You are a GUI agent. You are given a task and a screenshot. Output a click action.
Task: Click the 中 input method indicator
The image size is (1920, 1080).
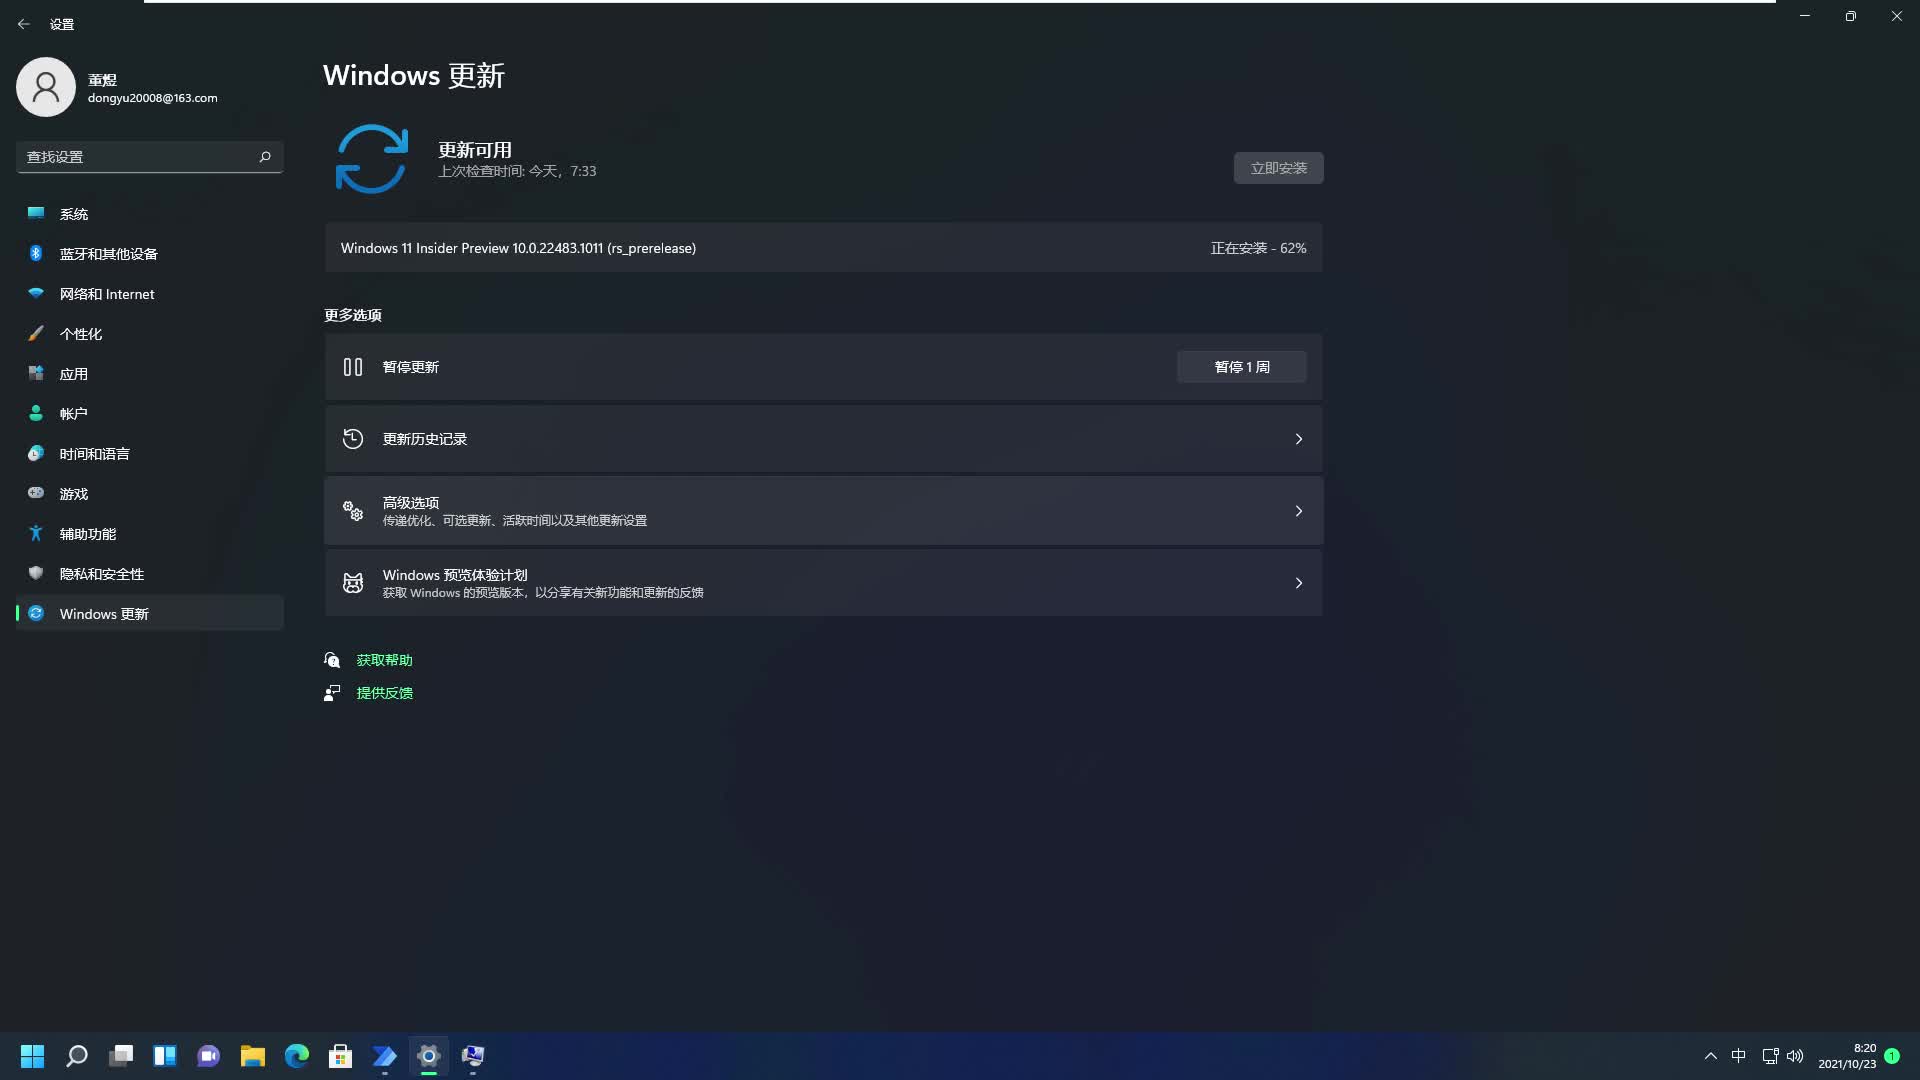point(1739,1056)
